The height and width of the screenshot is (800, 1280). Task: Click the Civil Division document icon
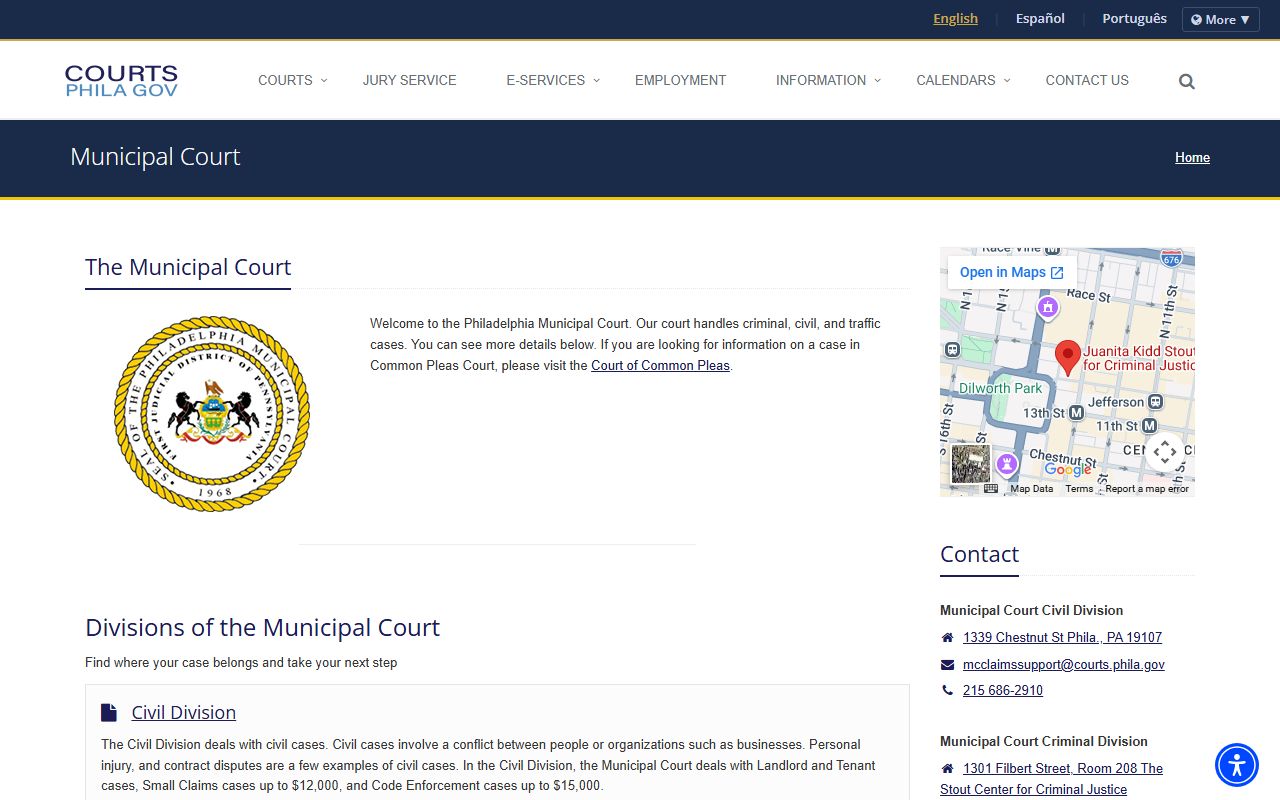click(x=109, y=713)
